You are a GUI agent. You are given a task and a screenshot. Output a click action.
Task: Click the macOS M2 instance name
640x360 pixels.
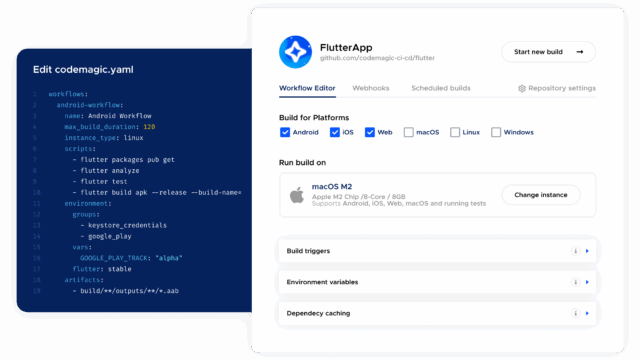(332, 187)
